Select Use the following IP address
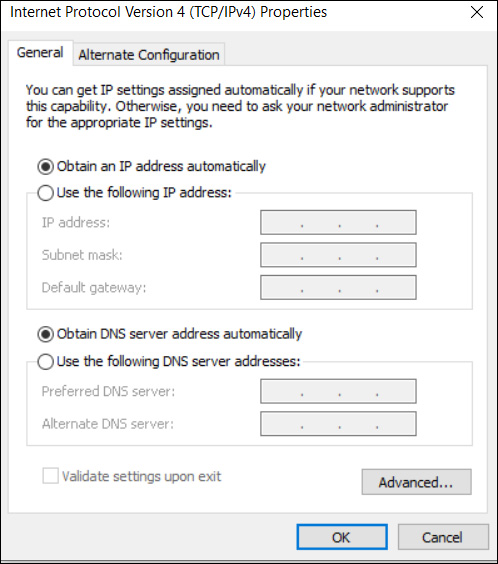The width and height of the screenshot is (498, 564). click(x=46, y=193)
